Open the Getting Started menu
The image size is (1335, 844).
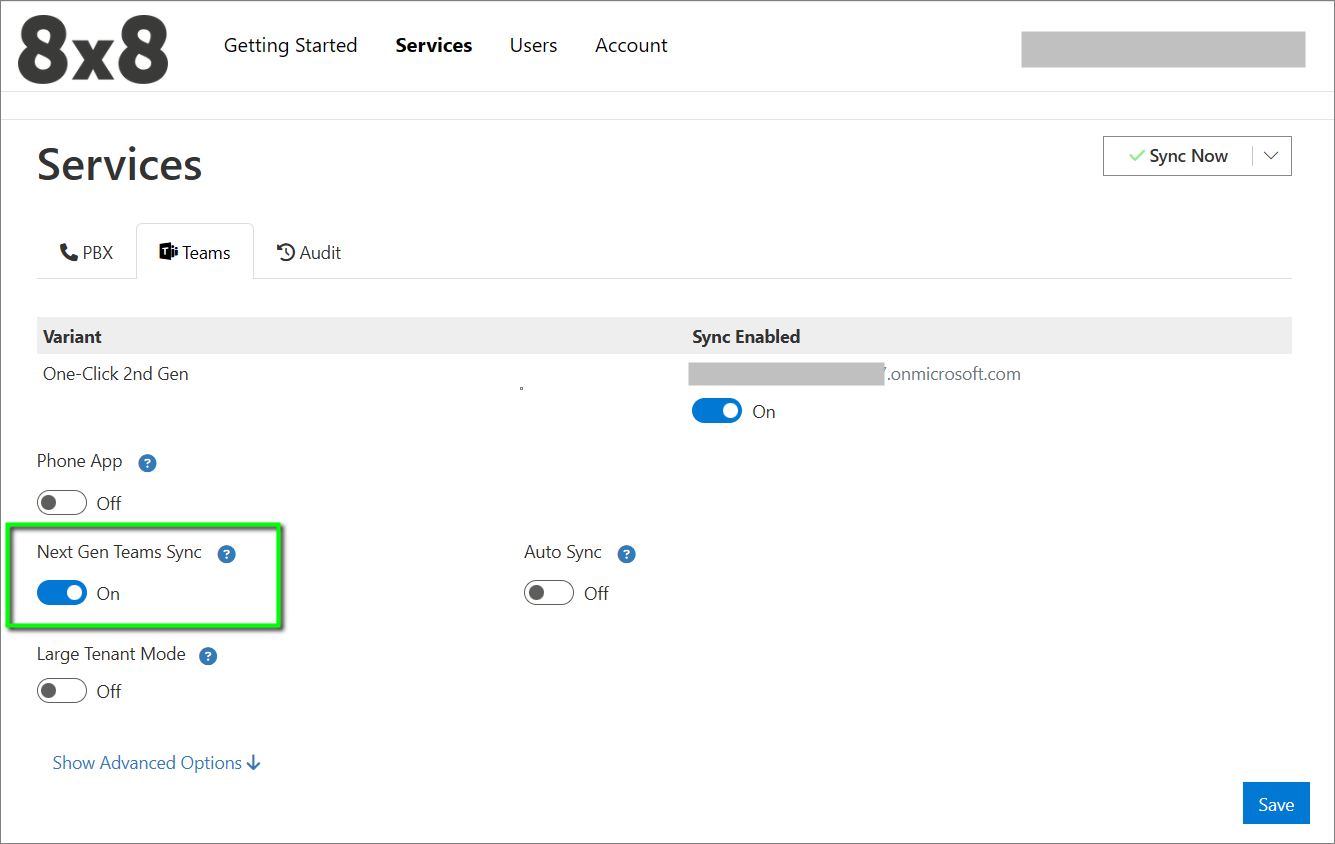click(290, 45)
